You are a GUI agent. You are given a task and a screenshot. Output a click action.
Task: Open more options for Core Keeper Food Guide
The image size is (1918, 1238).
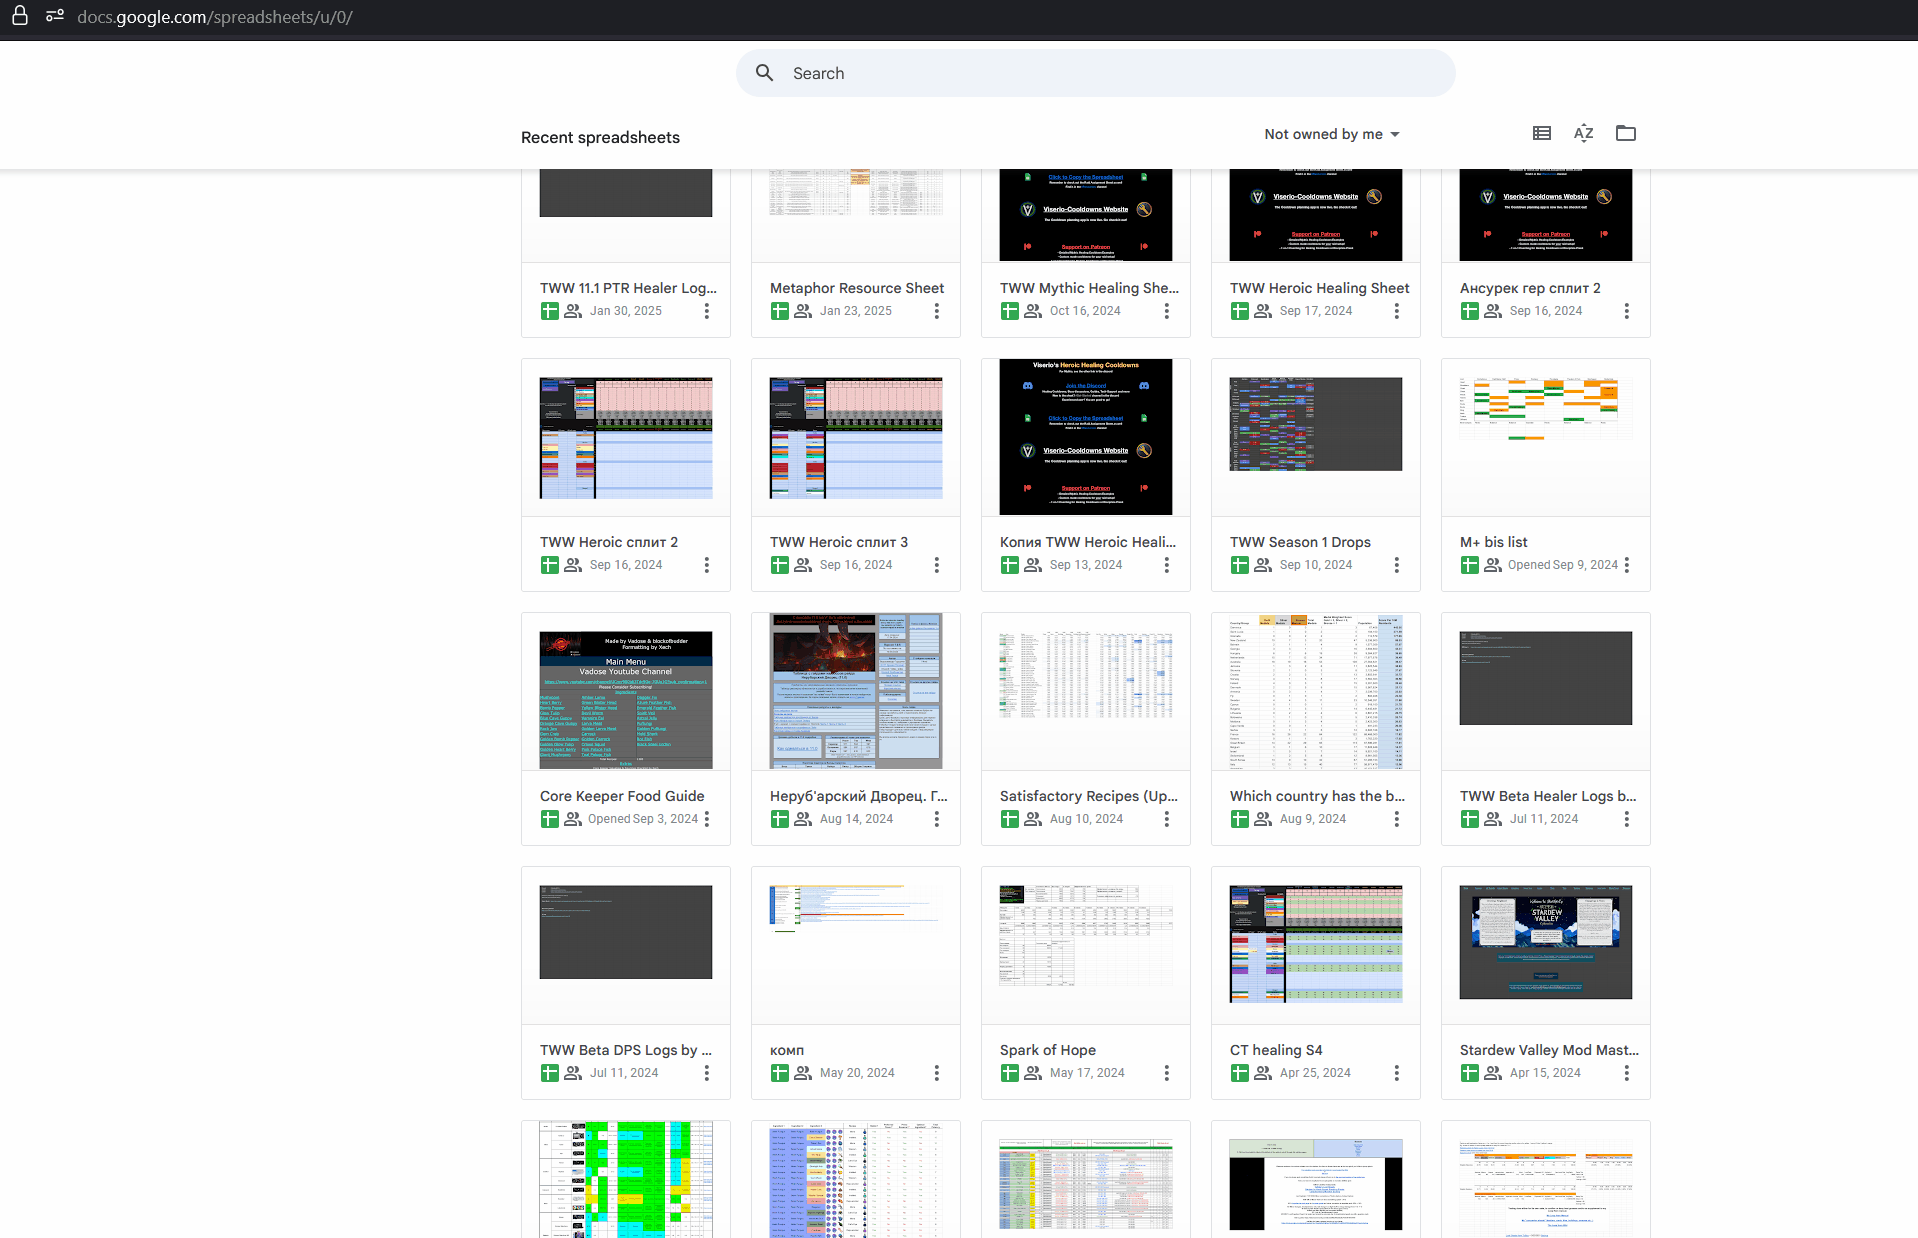[707, 819]
